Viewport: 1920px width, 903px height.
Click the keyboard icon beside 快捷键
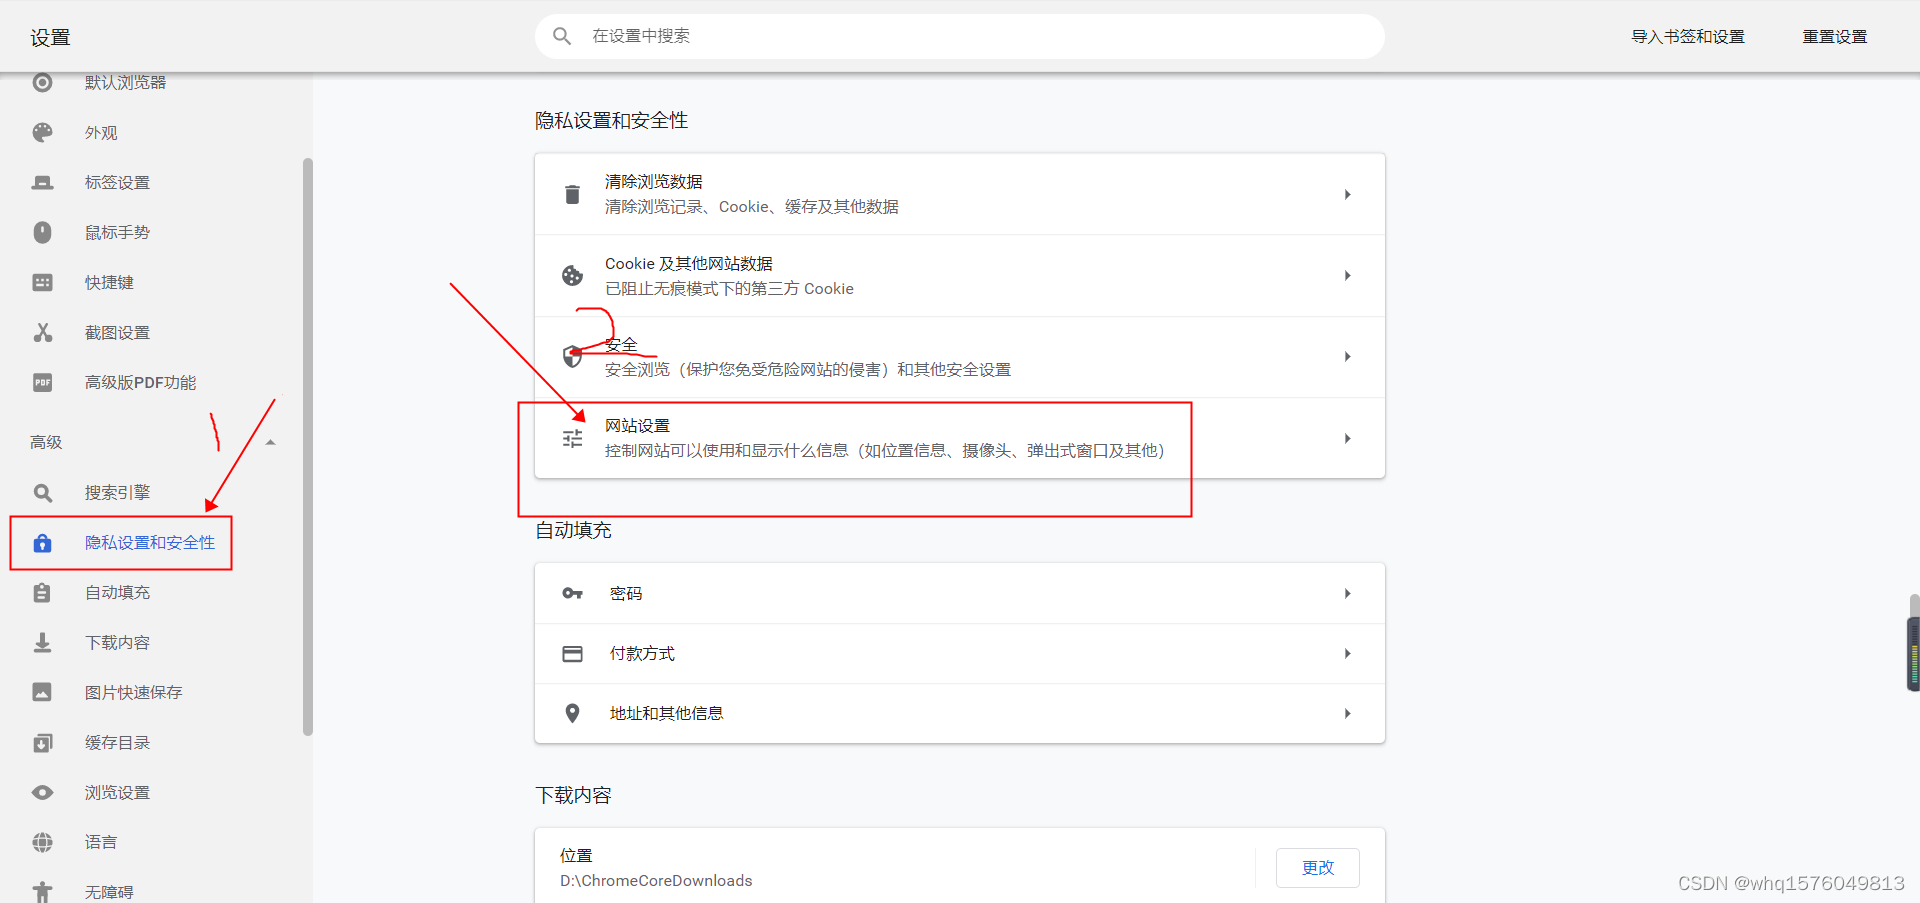click(x=42, y=282)
